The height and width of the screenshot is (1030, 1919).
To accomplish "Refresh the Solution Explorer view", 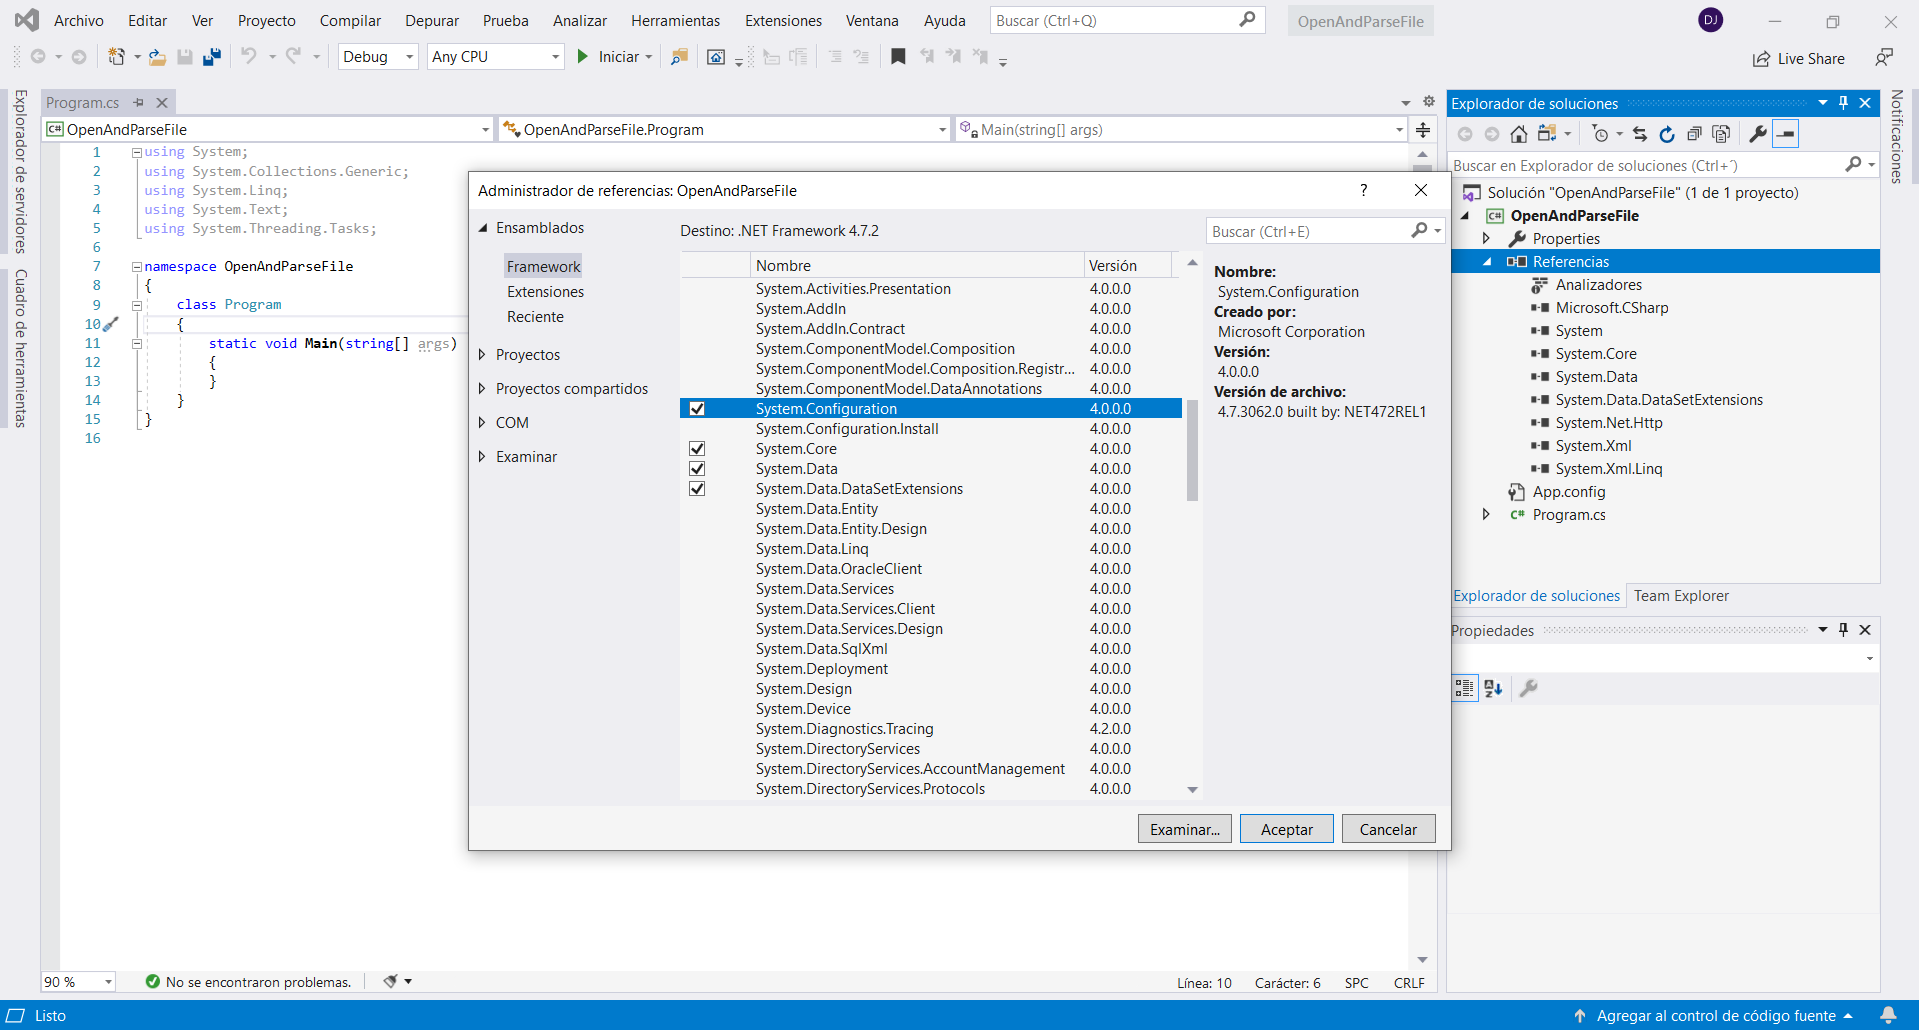I will (x=1666, y=134).
